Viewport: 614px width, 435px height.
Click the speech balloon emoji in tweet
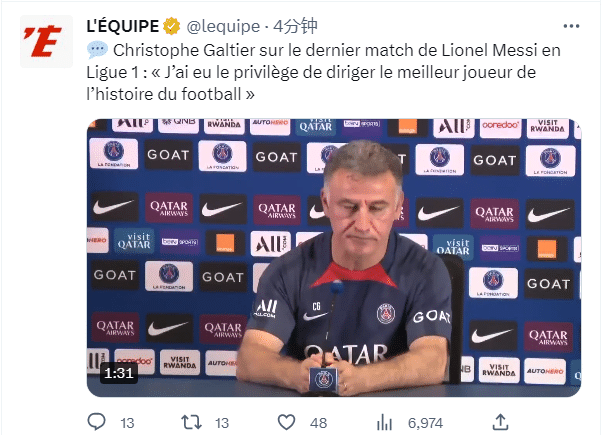coord(96,50)
